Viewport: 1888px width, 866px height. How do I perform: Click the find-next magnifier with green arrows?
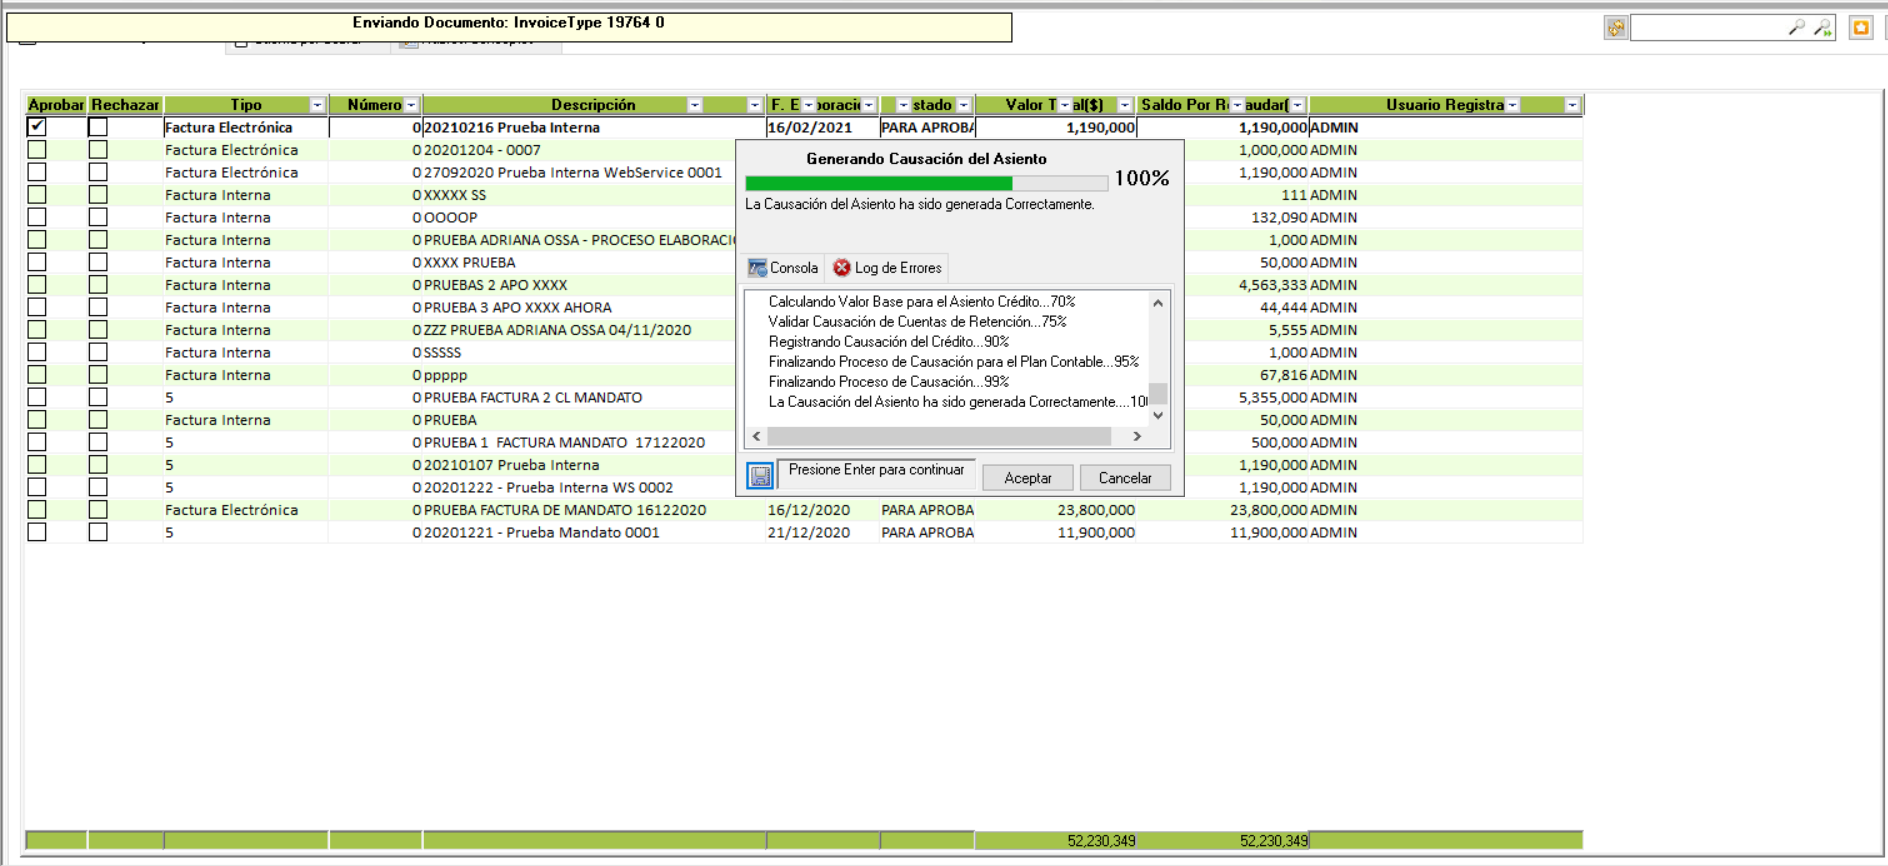[1823, 28]
